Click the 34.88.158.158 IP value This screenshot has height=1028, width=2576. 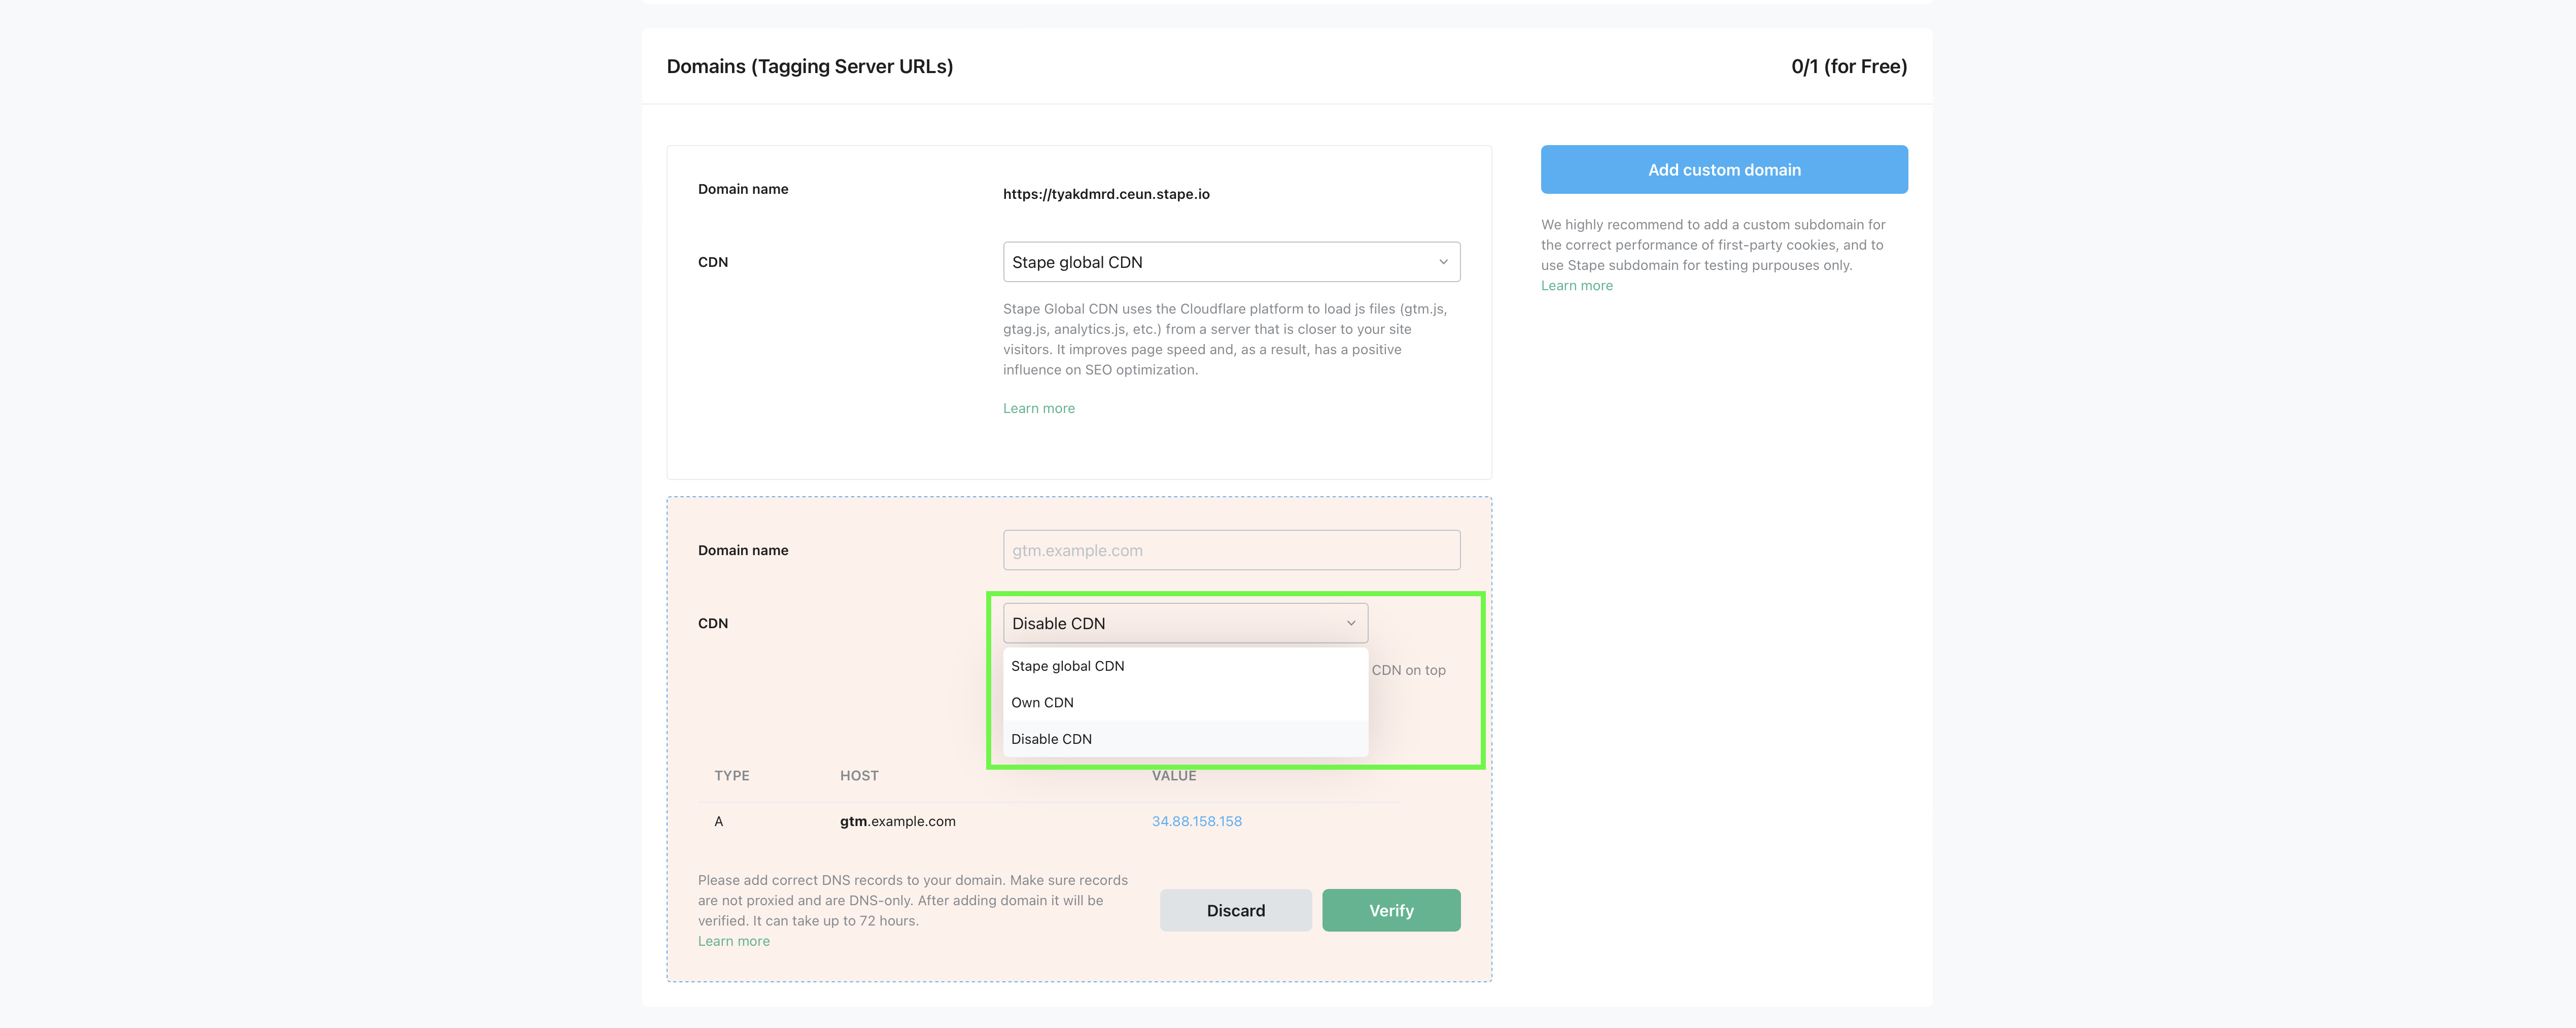(x=1196, y=821)
